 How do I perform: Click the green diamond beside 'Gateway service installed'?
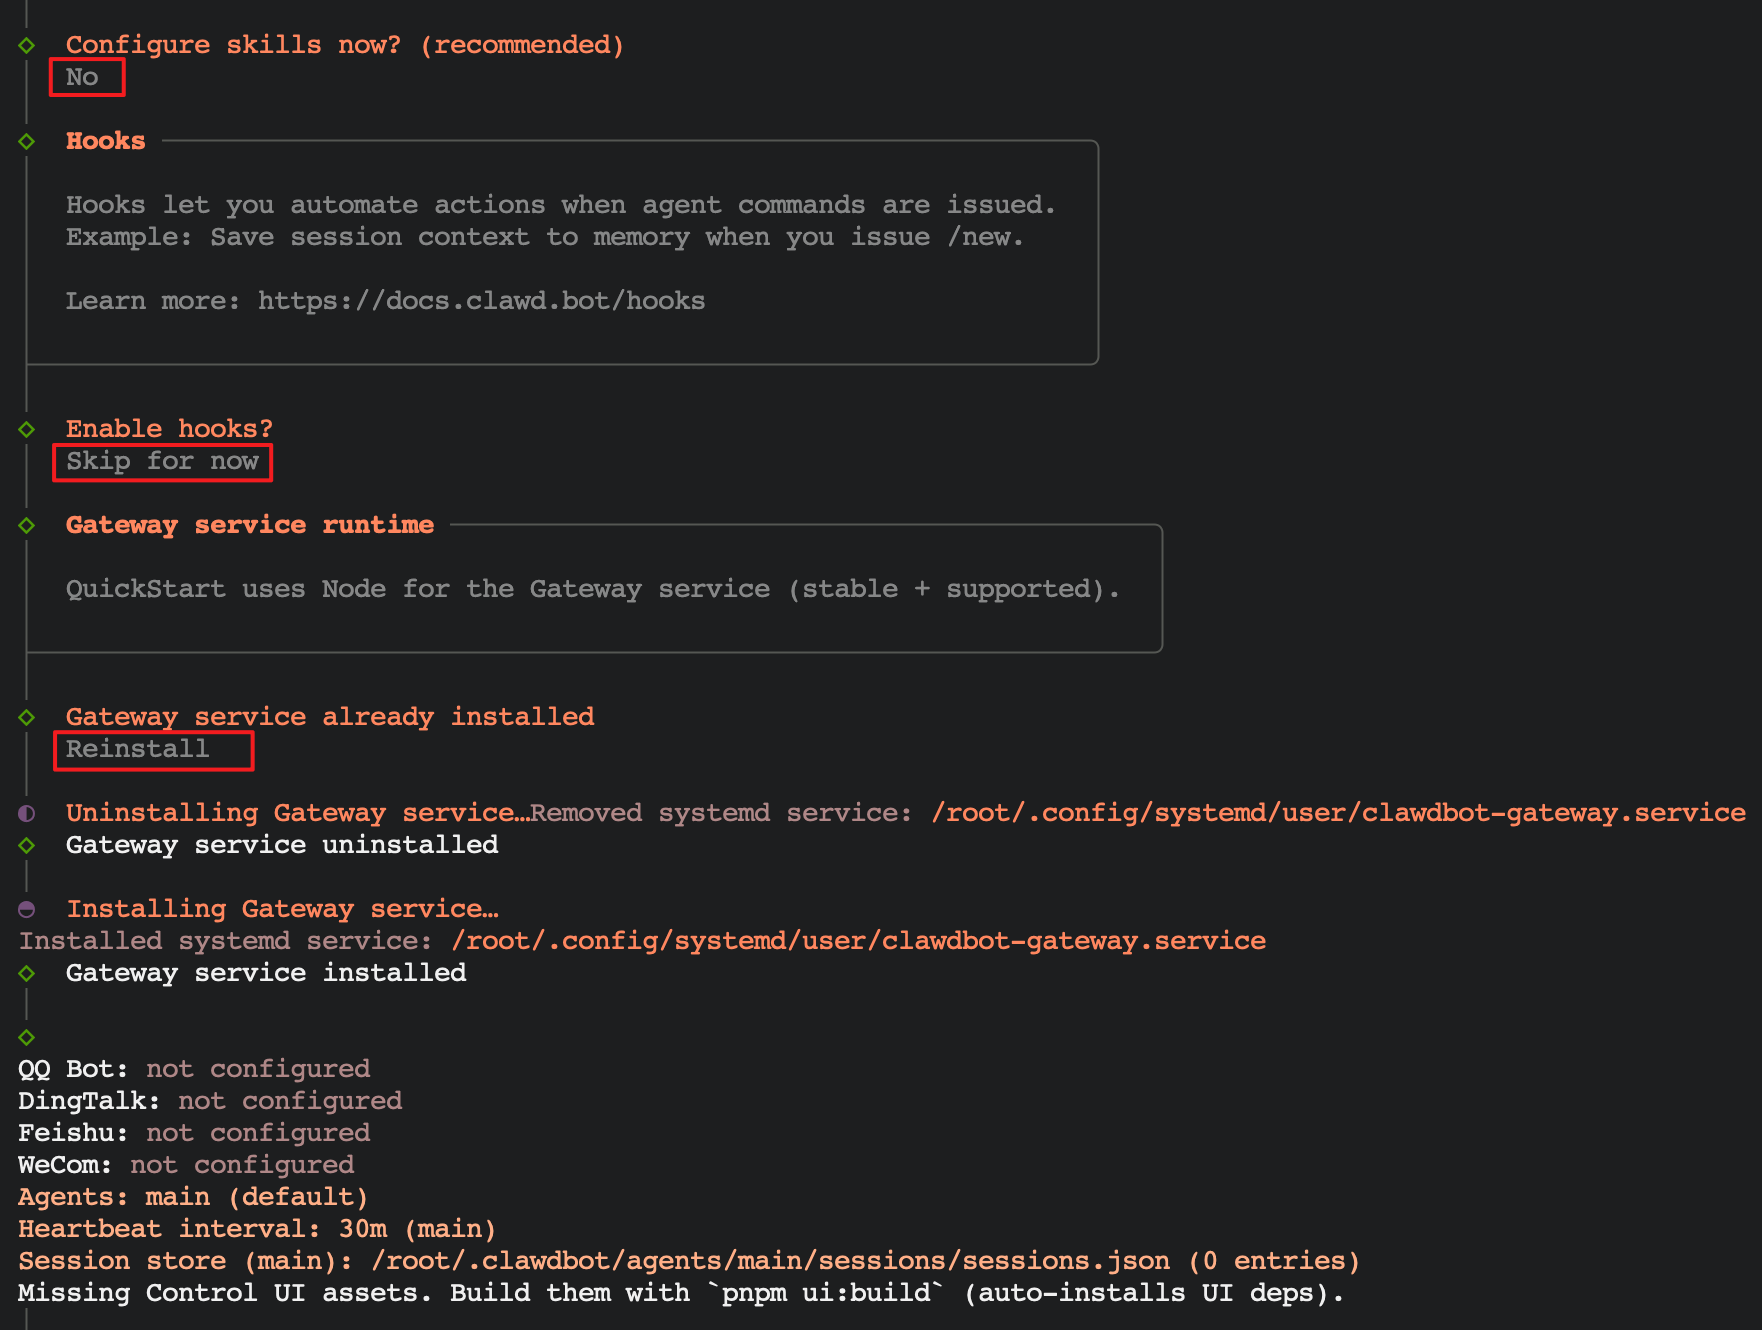(x=27, y=973)
